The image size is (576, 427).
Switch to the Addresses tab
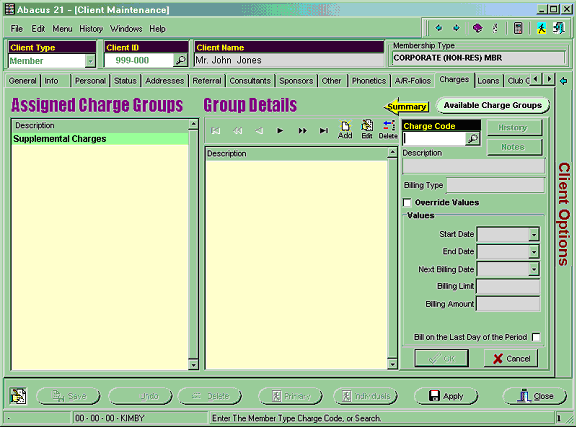coord(164,81)
